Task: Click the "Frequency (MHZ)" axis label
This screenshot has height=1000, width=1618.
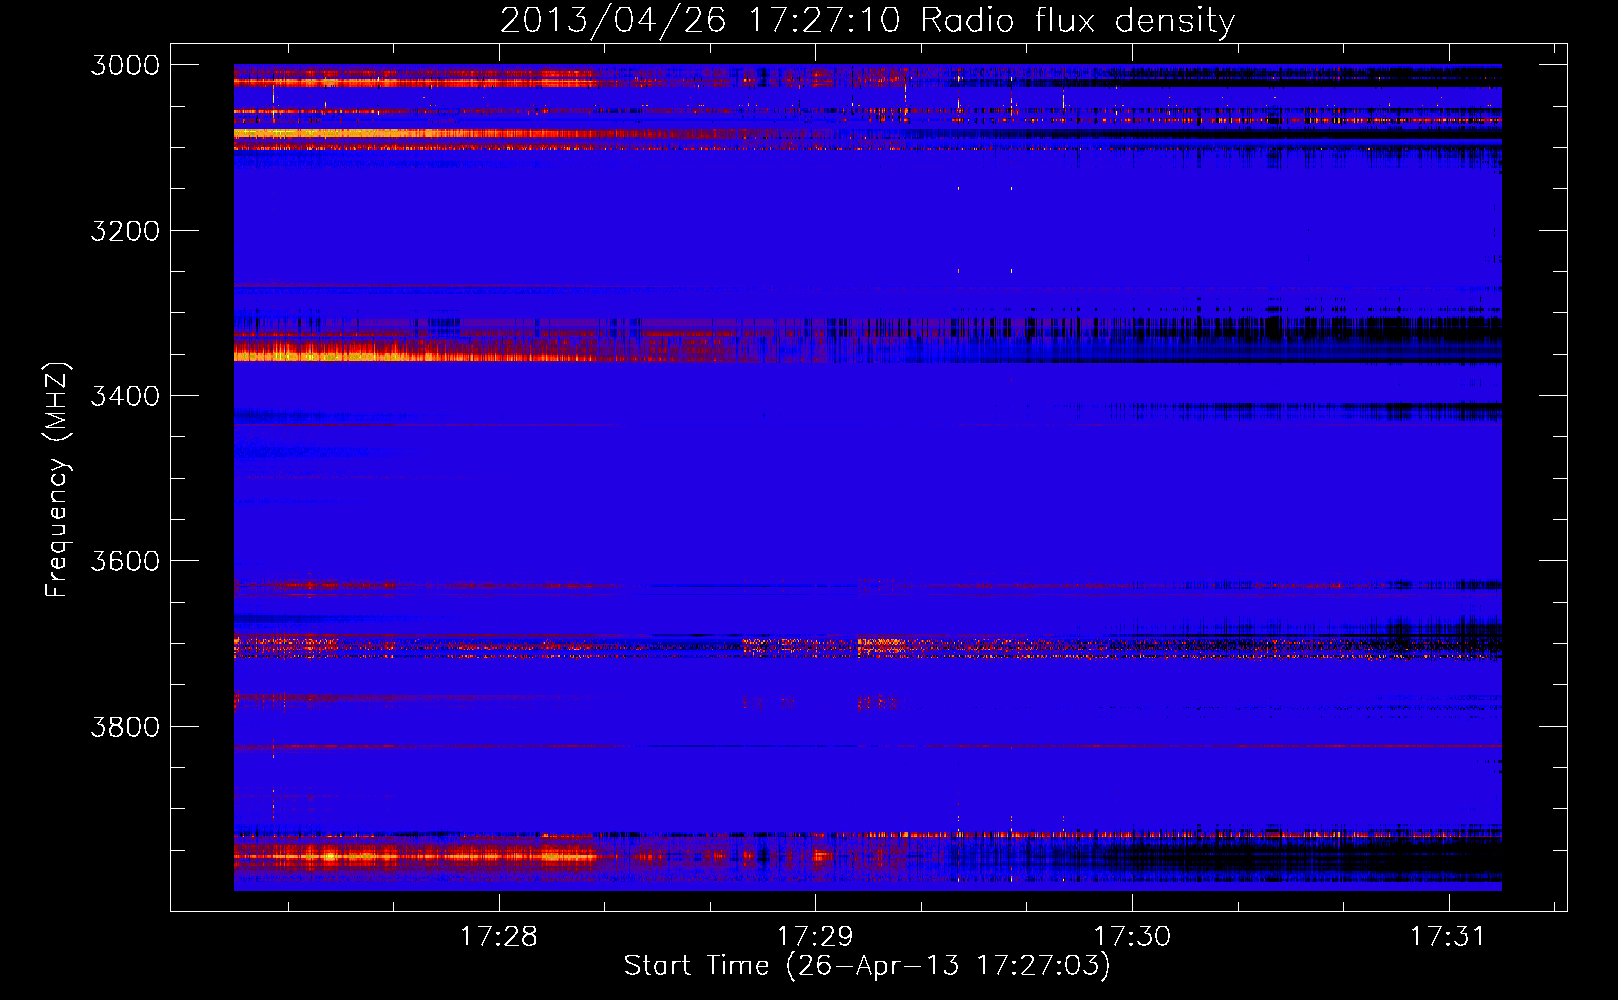Action: pyautogui.click(x=57, y=480)
